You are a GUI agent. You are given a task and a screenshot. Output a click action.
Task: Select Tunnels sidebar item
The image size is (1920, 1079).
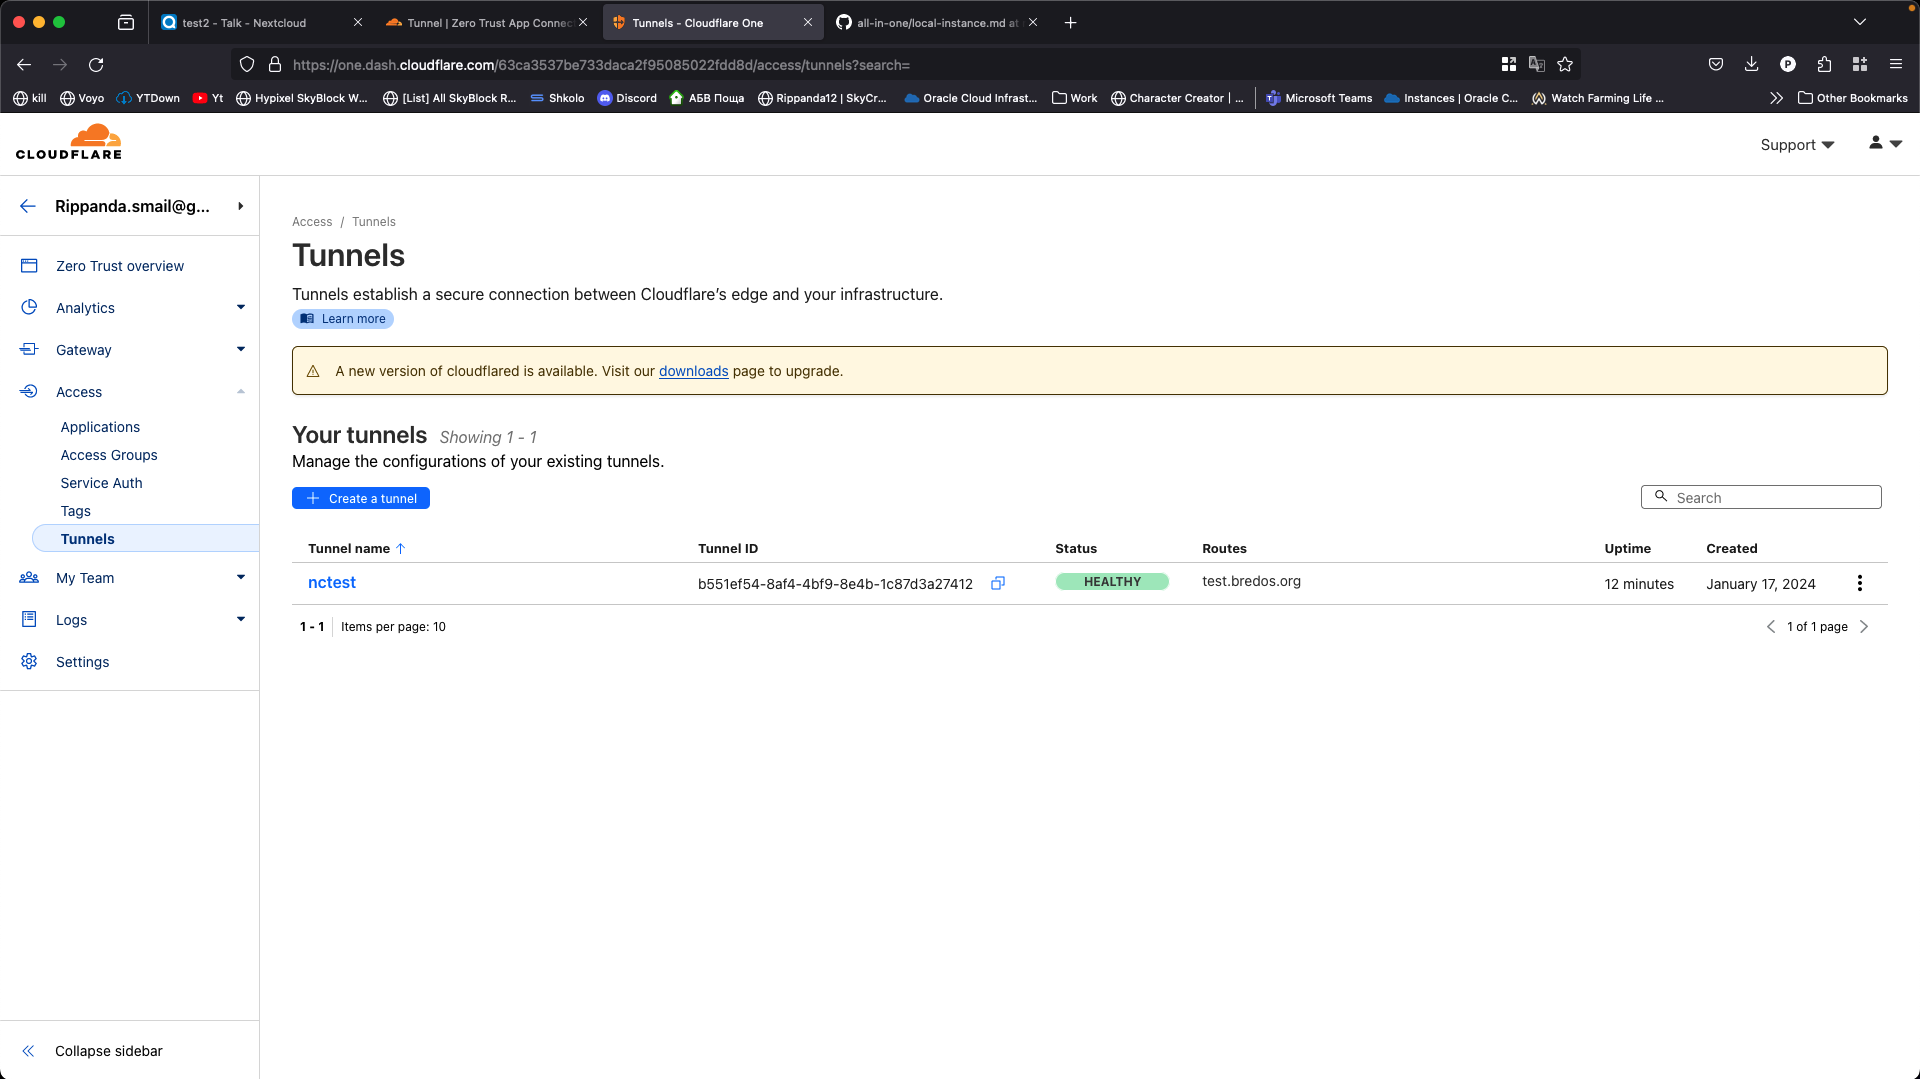[x=146, y=539]
